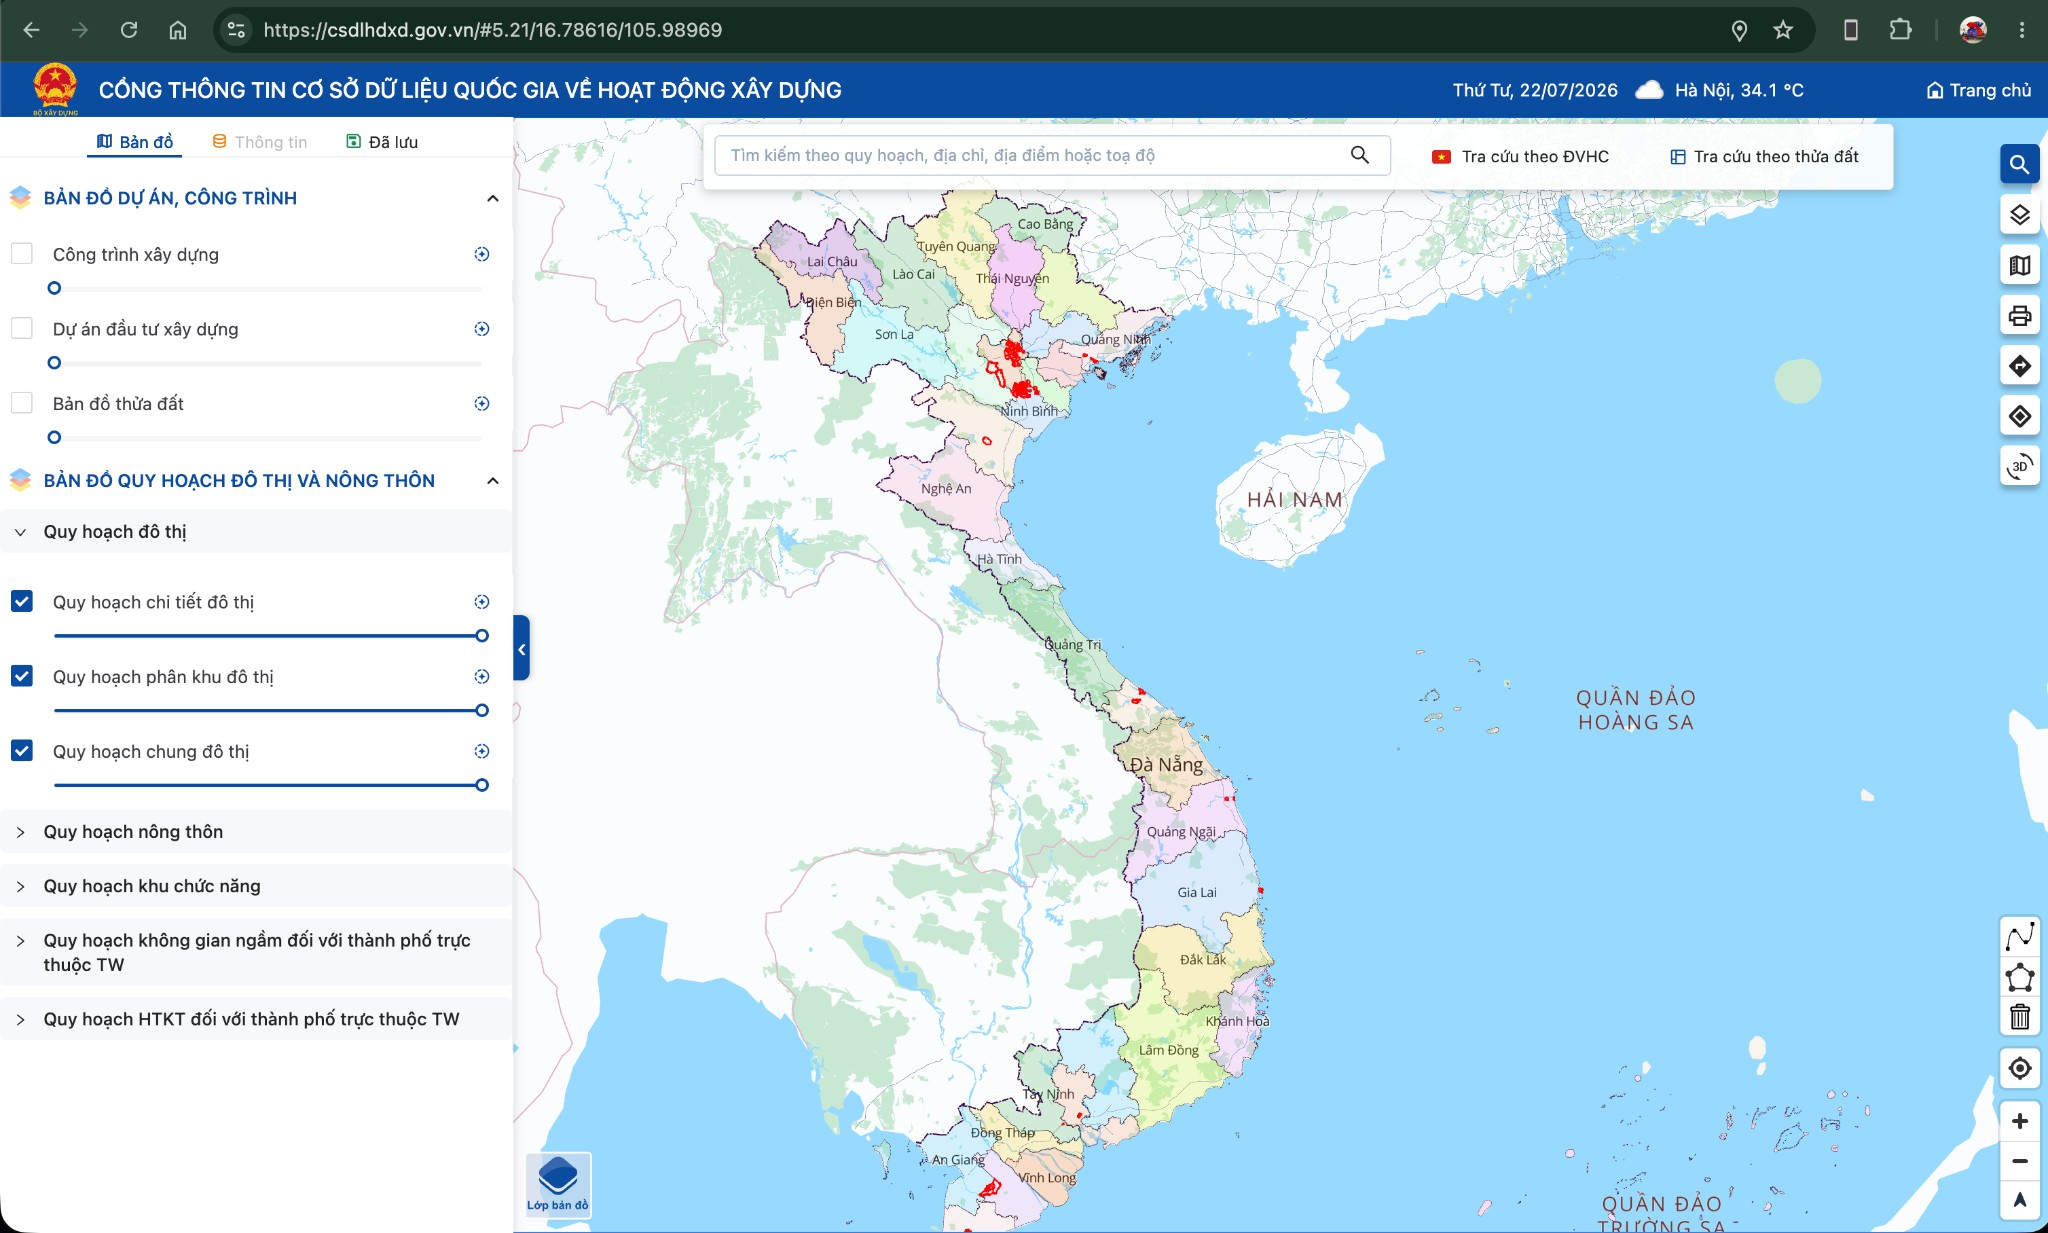Open the map layers stack icon
The image size is (2048, 1233).
[2019, 215]
